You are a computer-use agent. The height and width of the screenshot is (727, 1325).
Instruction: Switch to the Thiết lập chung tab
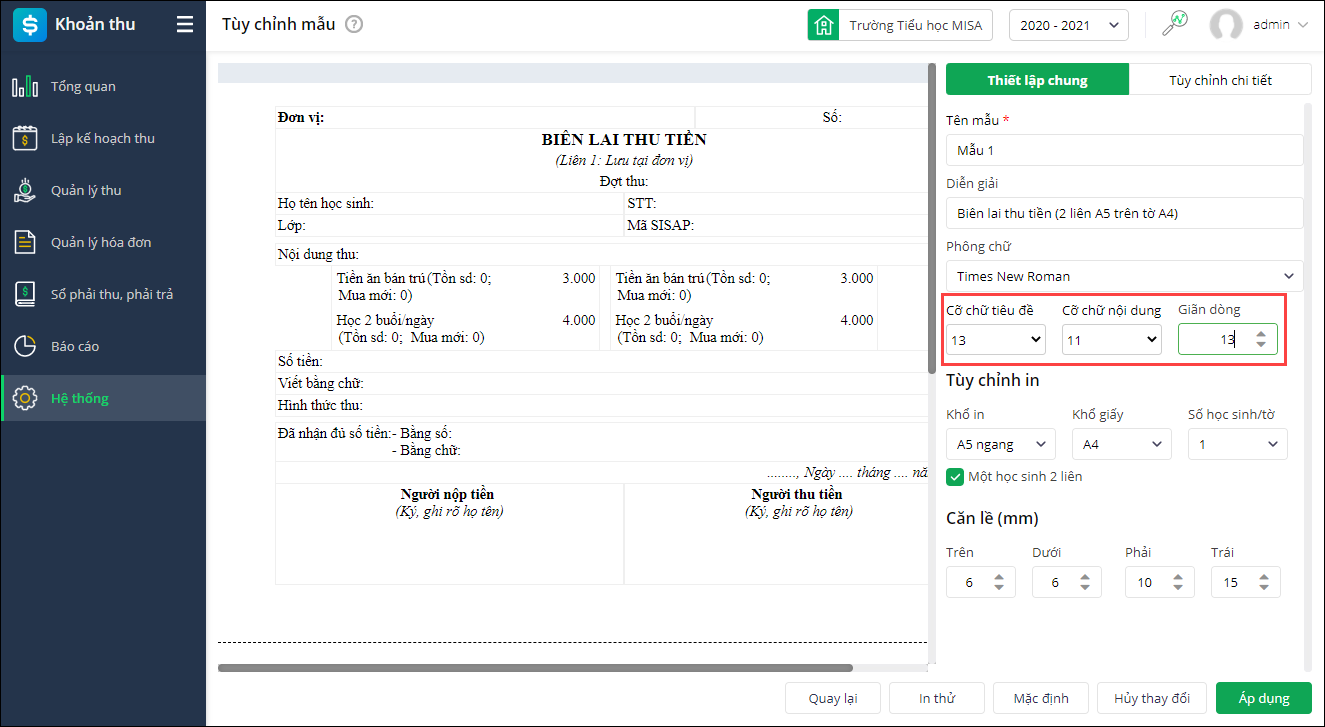coord(1037,80)
